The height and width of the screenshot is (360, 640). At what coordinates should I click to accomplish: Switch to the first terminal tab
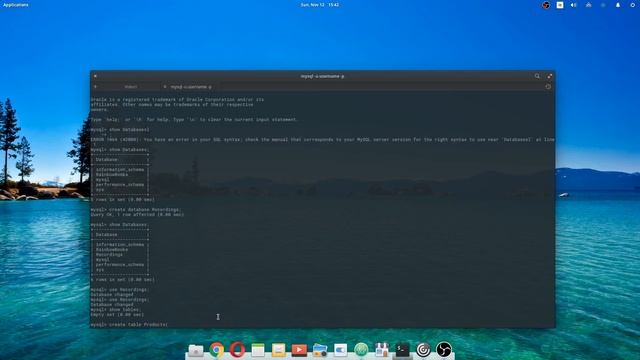(131, 87)
